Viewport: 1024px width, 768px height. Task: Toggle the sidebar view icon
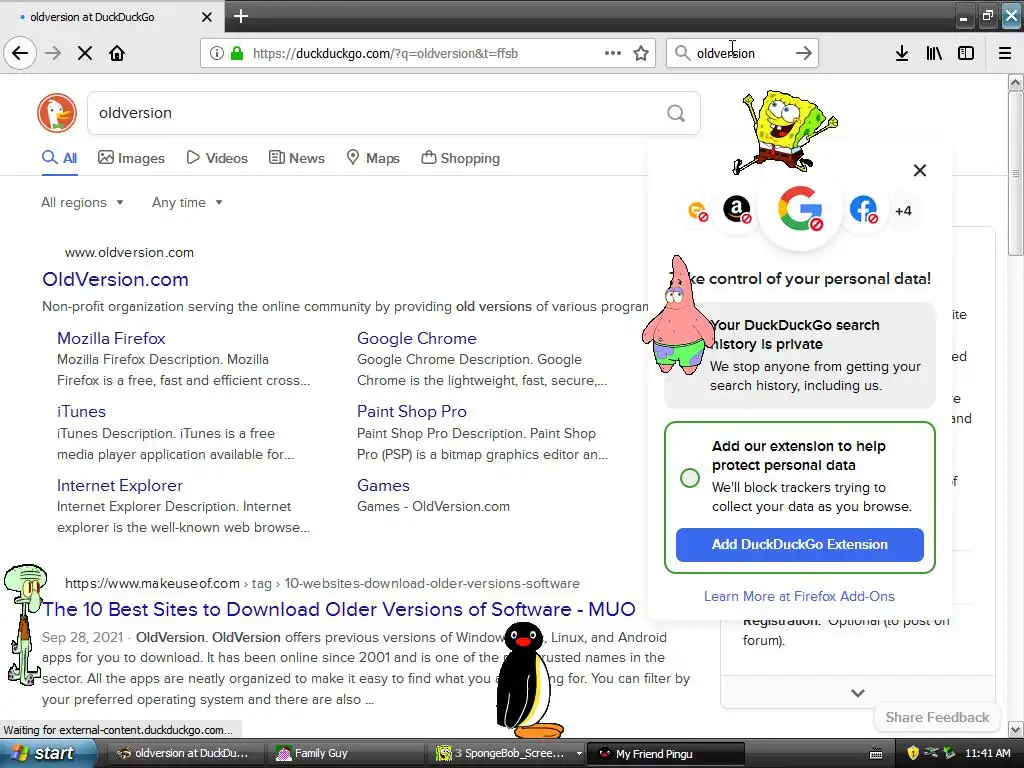tap(966, 53)
